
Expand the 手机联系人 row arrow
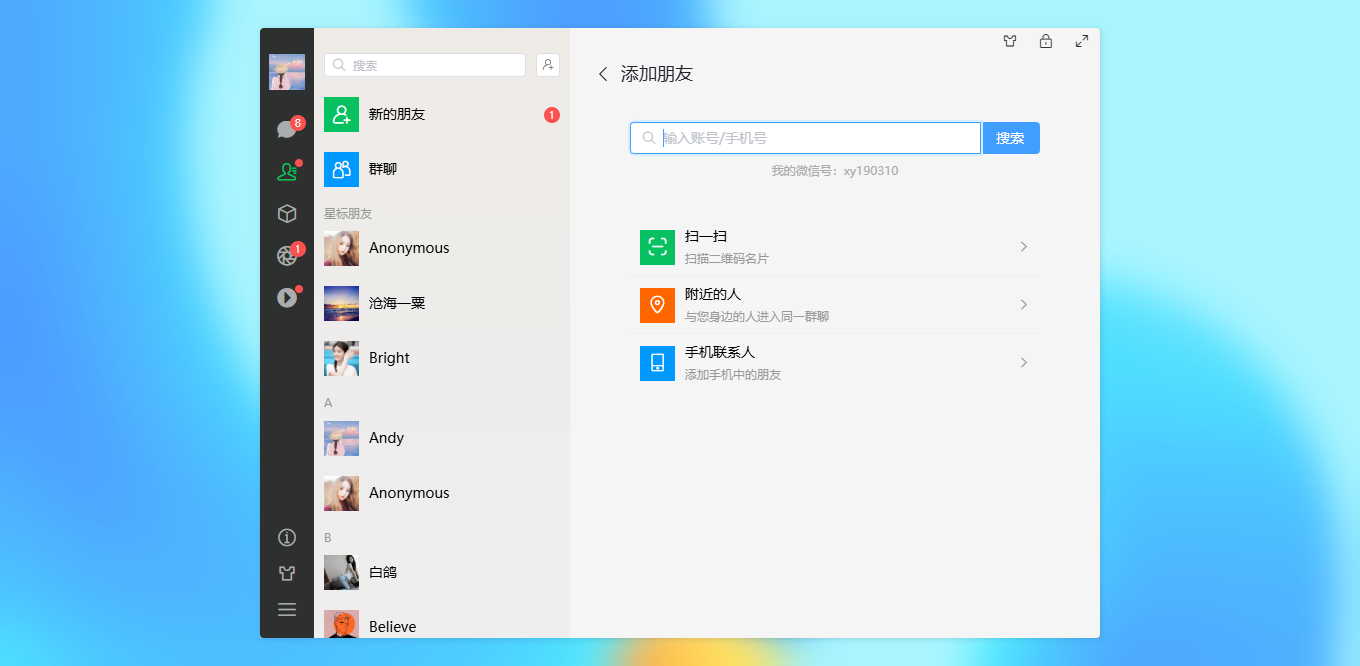coord(1023,363)
